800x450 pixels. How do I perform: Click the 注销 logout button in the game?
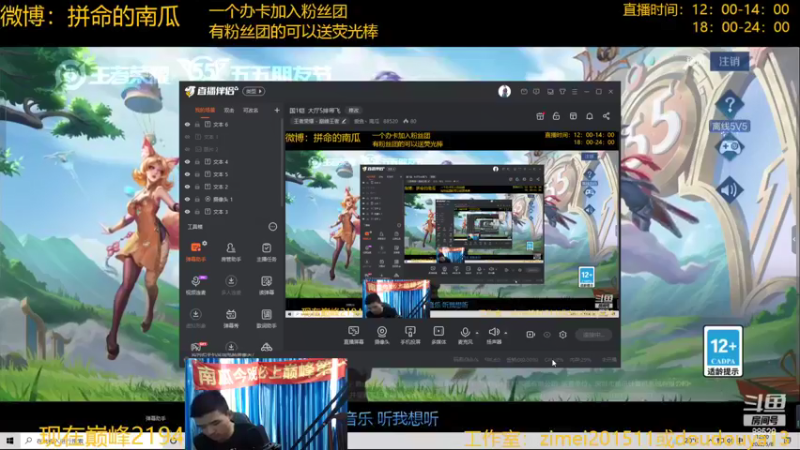click(729, 62)
